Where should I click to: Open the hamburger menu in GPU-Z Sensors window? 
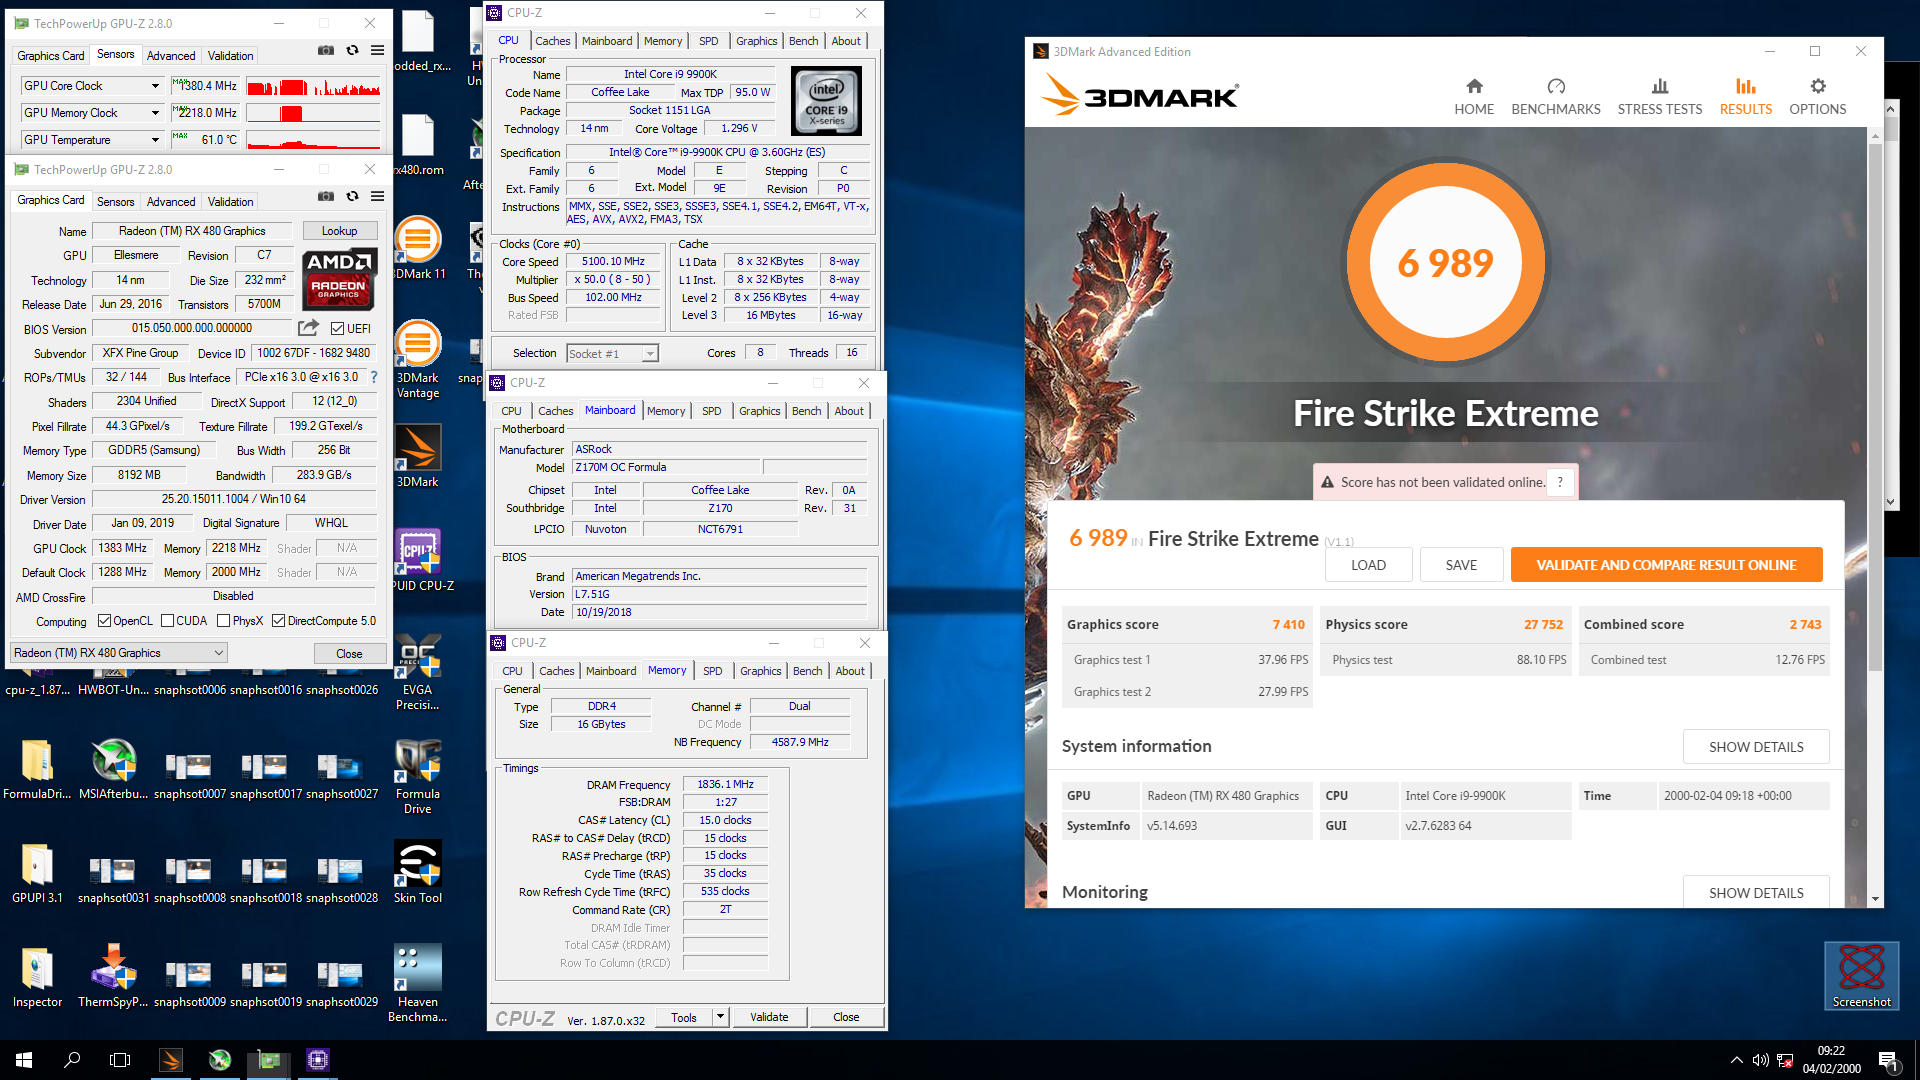pyautogui.click(x=377, y=50)
